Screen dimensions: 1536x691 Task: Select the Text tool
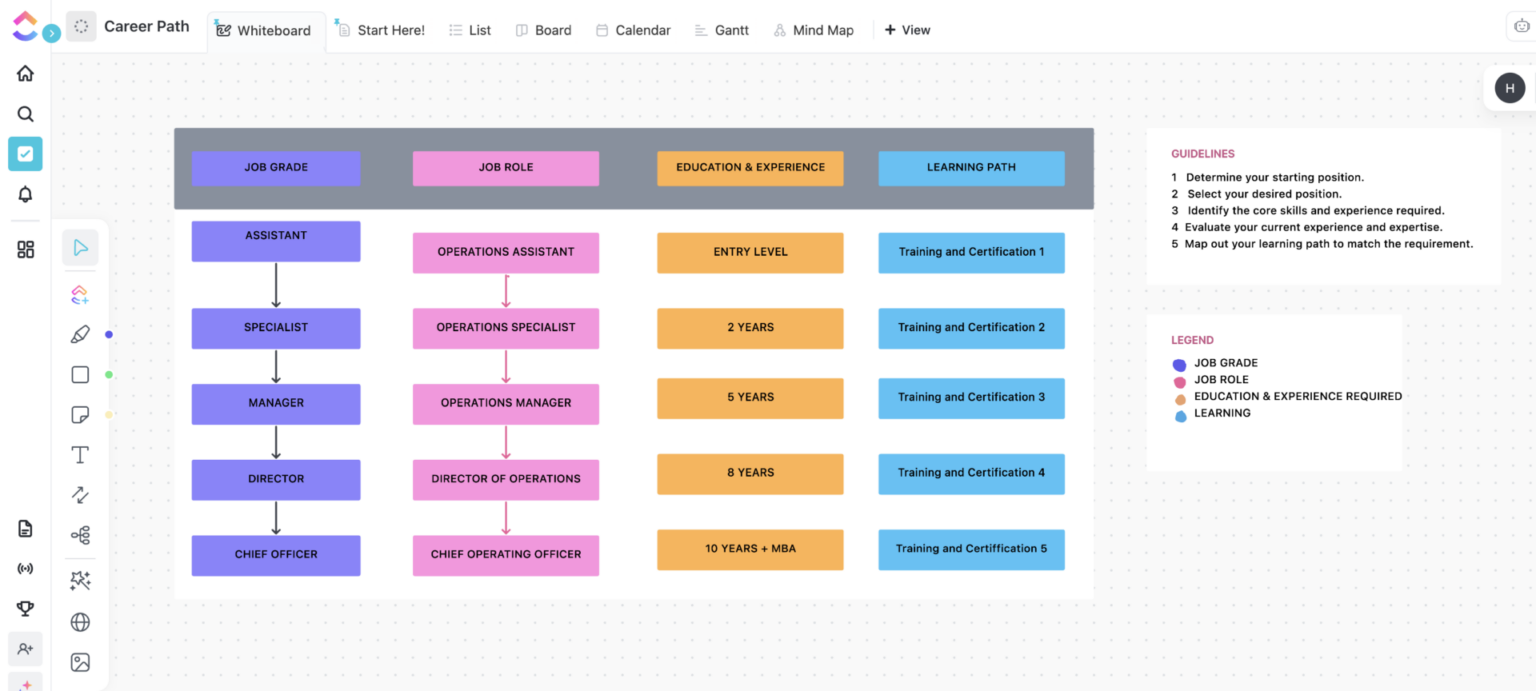(80, 454)
